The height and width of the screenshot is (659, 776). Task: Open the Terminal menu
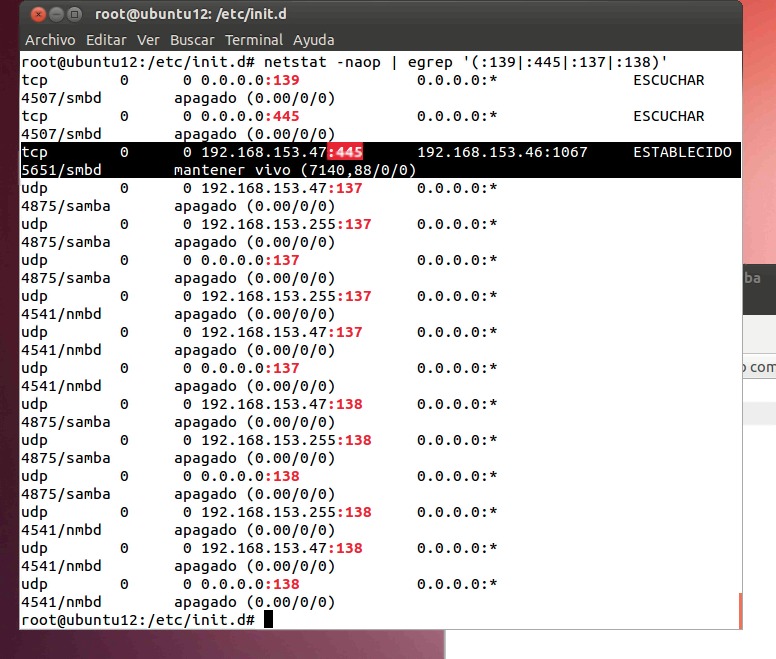[x=254, y=40]
